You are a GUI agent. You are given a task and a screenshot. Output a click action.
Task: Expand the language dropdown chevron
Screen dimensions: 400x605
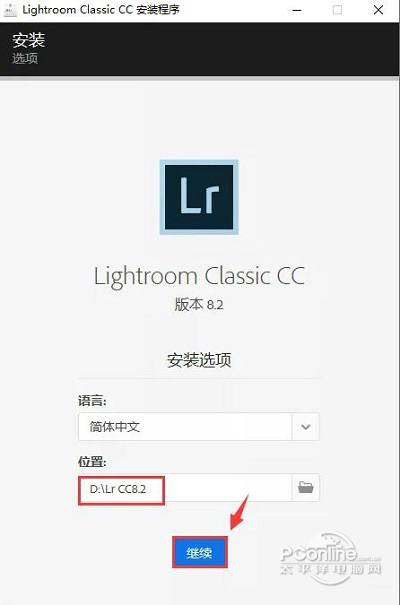(305, 427)
